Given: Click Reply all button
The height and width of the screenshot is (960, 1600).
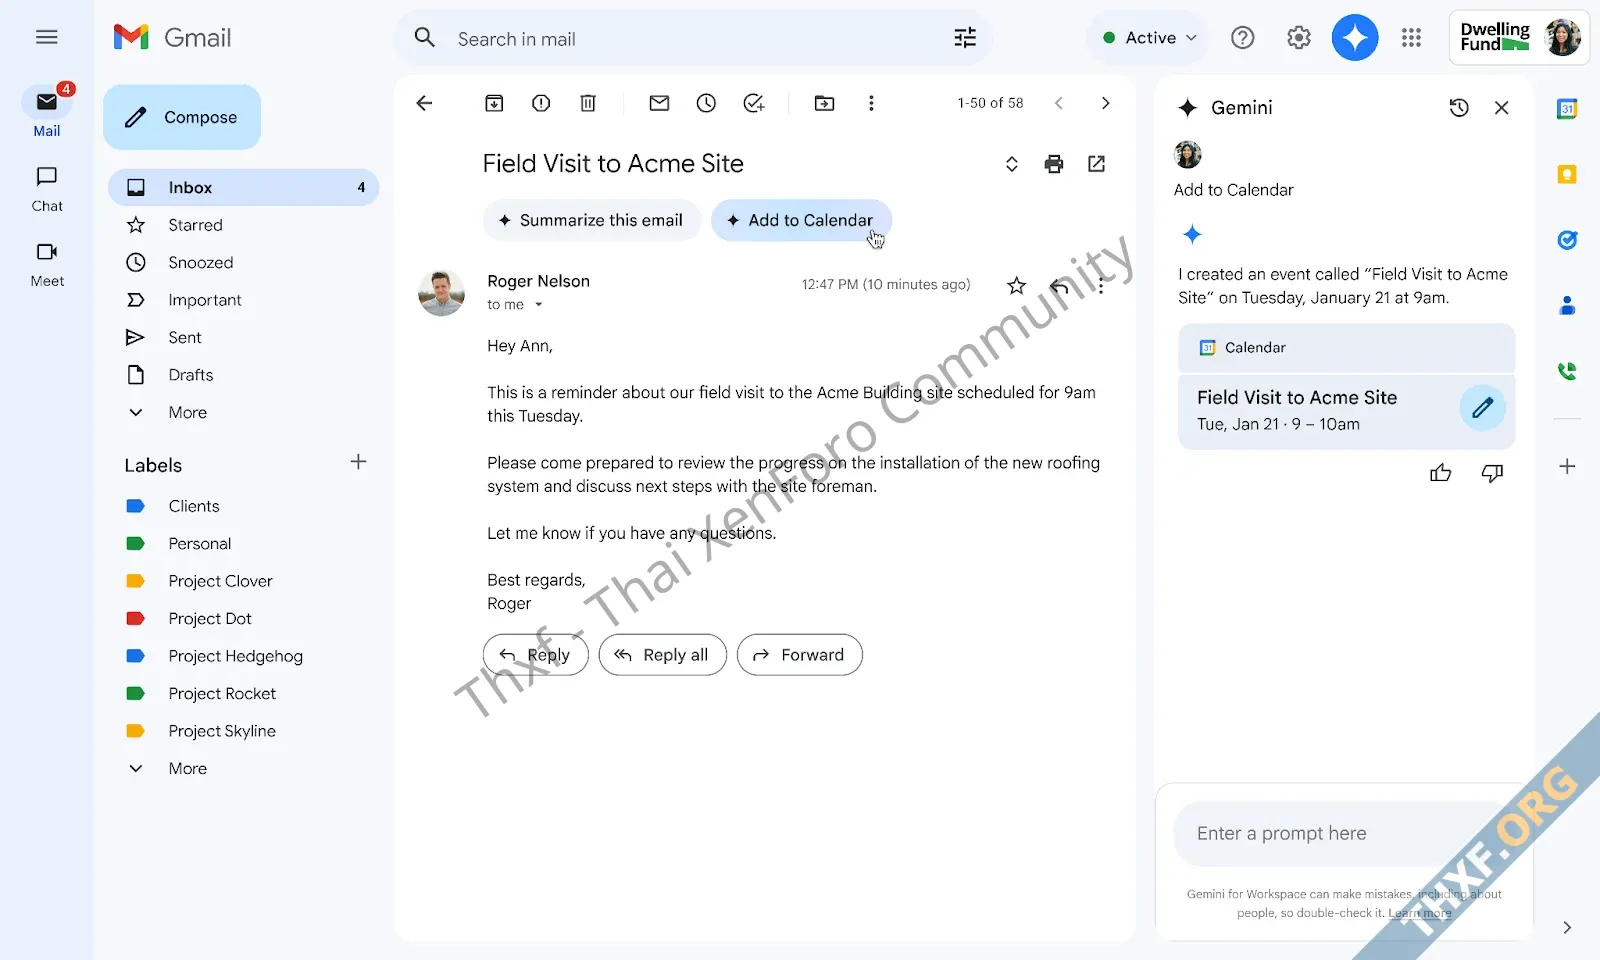Looking at the screenshot, I should (662, 655).
